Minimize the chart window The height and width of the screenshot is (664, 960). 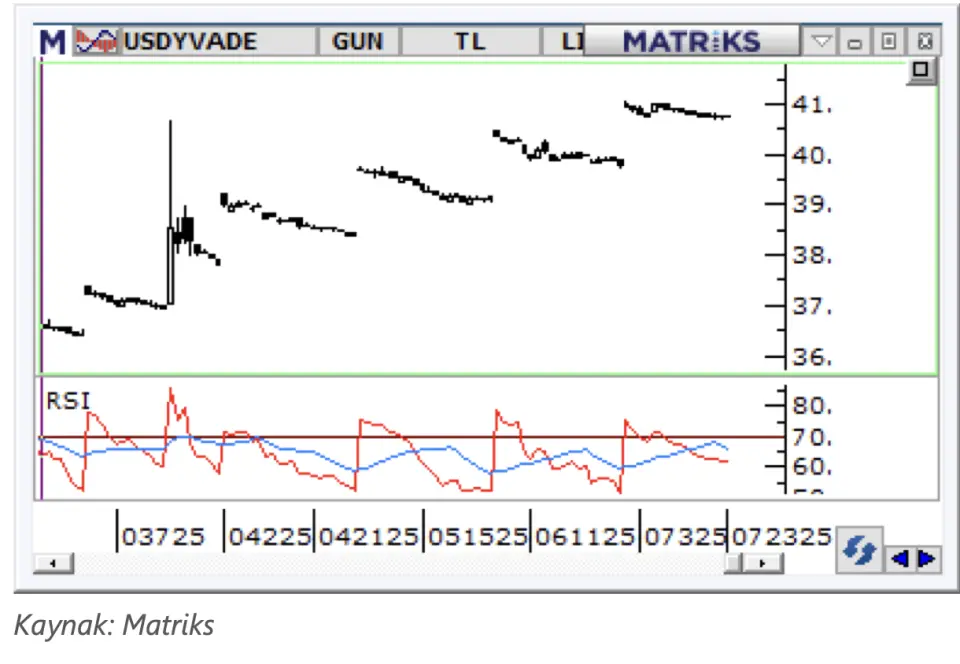pos(855,42)
